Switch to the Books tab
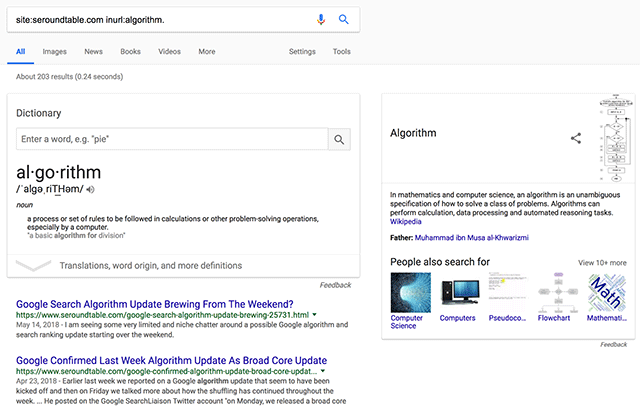Image resolution: width=640 pixels, height=408 pixels. tap(131, 51)
